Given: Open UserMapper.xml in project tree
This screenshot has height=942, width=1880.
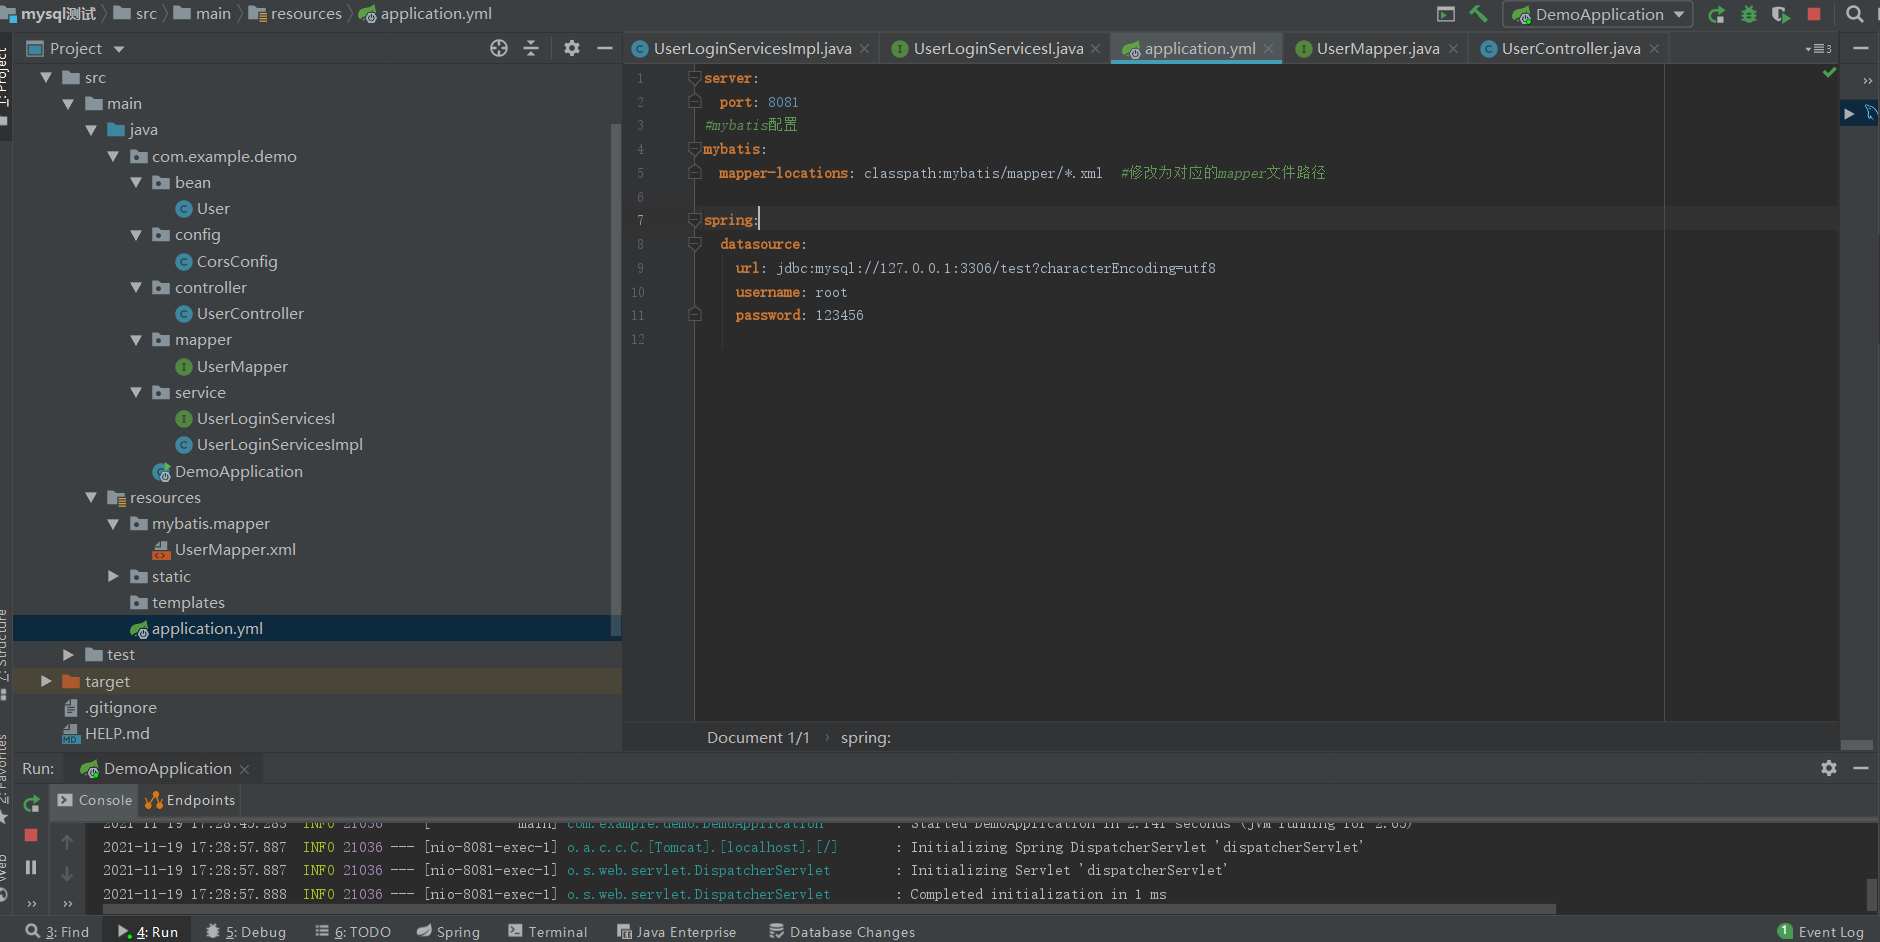Looking at the screenshot, I should [x=235, y=550].
